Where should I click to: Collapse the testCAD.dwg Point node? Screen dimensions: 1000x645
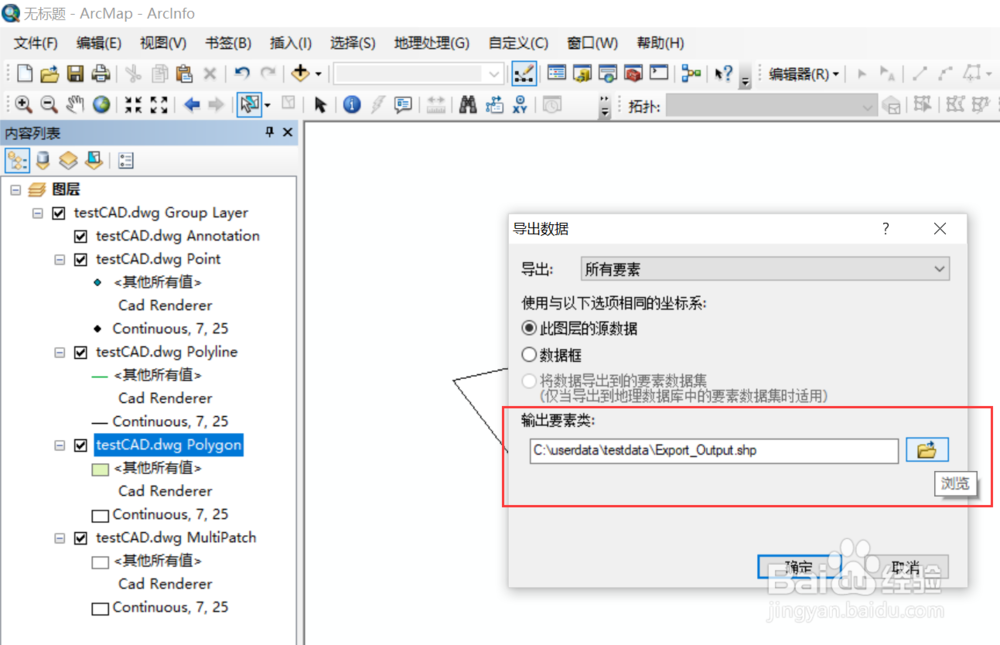[x=59, y=260]
